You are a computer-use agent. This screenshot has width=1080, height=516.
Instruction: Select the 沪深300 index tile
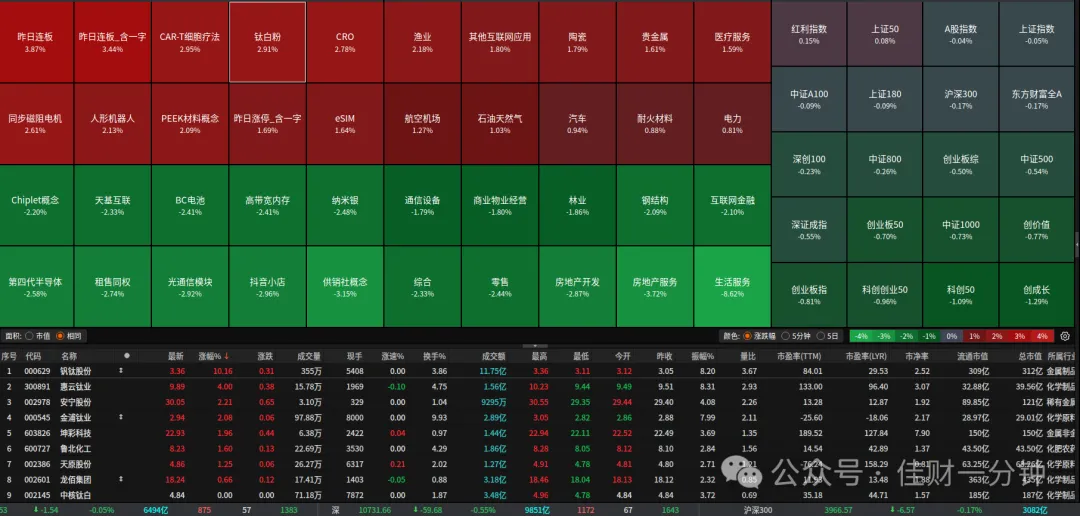tap(961, 99)
